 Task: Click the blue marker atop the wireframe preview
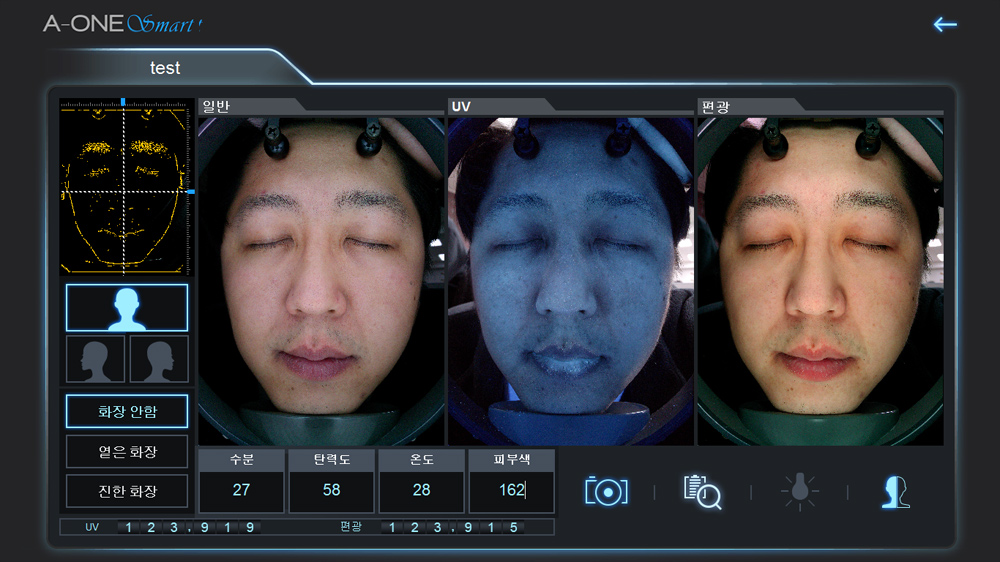[x=123, y=102]
